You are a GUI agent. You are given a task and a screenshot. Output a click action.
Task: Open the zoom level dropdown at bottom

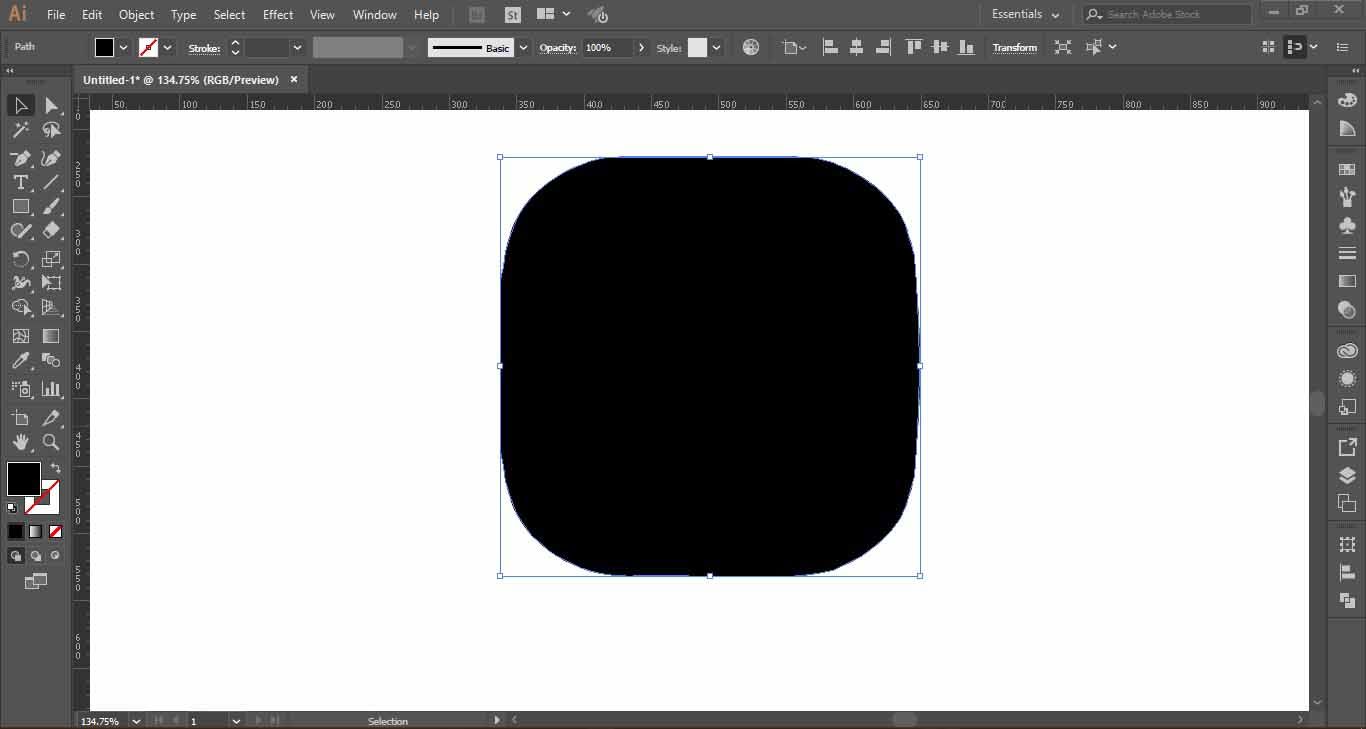137,720
